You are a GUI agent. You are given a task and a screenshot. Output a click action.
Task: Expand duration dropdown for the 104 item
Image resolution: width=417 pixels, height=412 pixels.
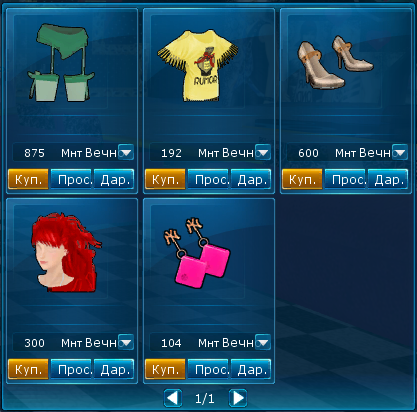click(x=263, y=342)
